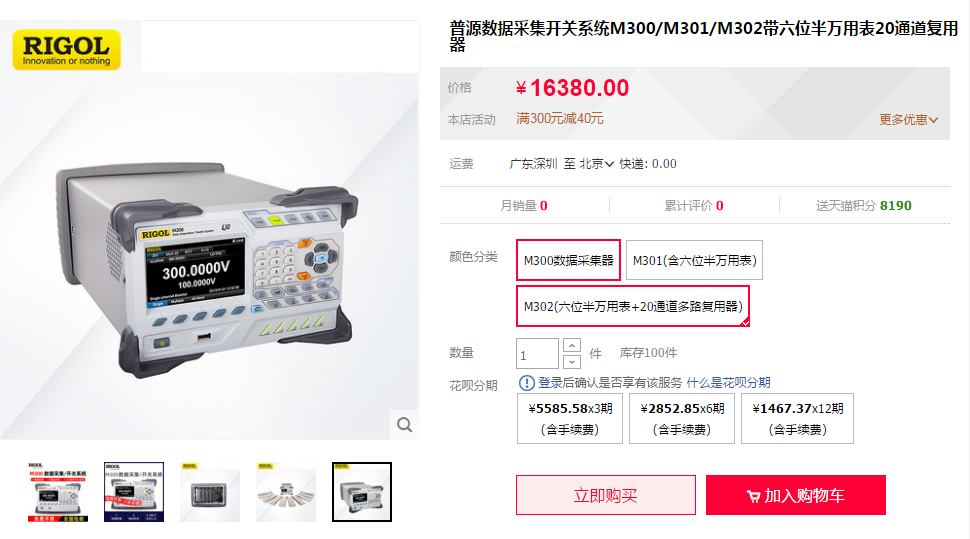Open the 什么是花呗分期 link
This screenshot has height=539, width=970.
click(x=728, y=382)
